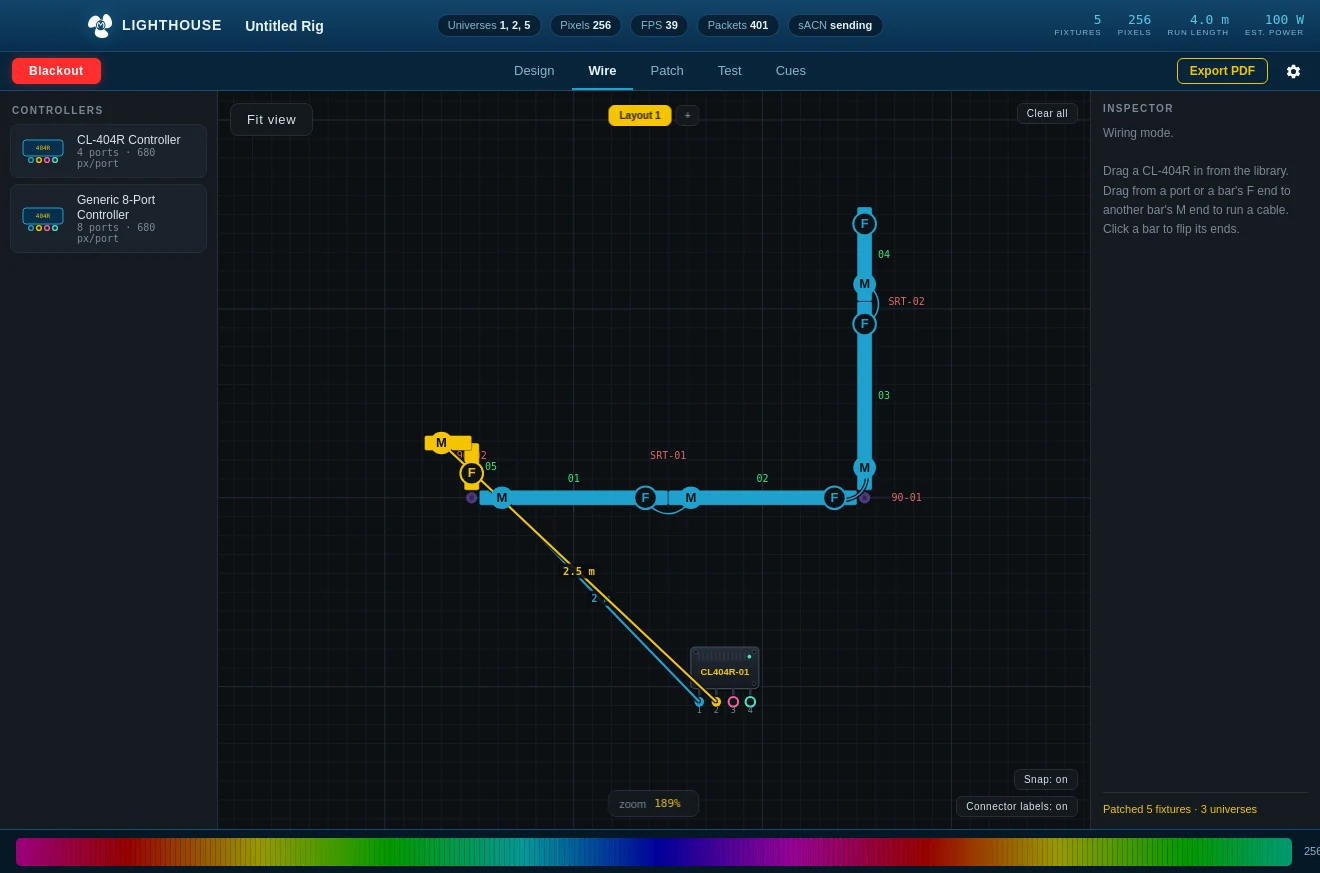Switch to the Design tab
The width and height of the screenshot is (1320, 873).
534,71
